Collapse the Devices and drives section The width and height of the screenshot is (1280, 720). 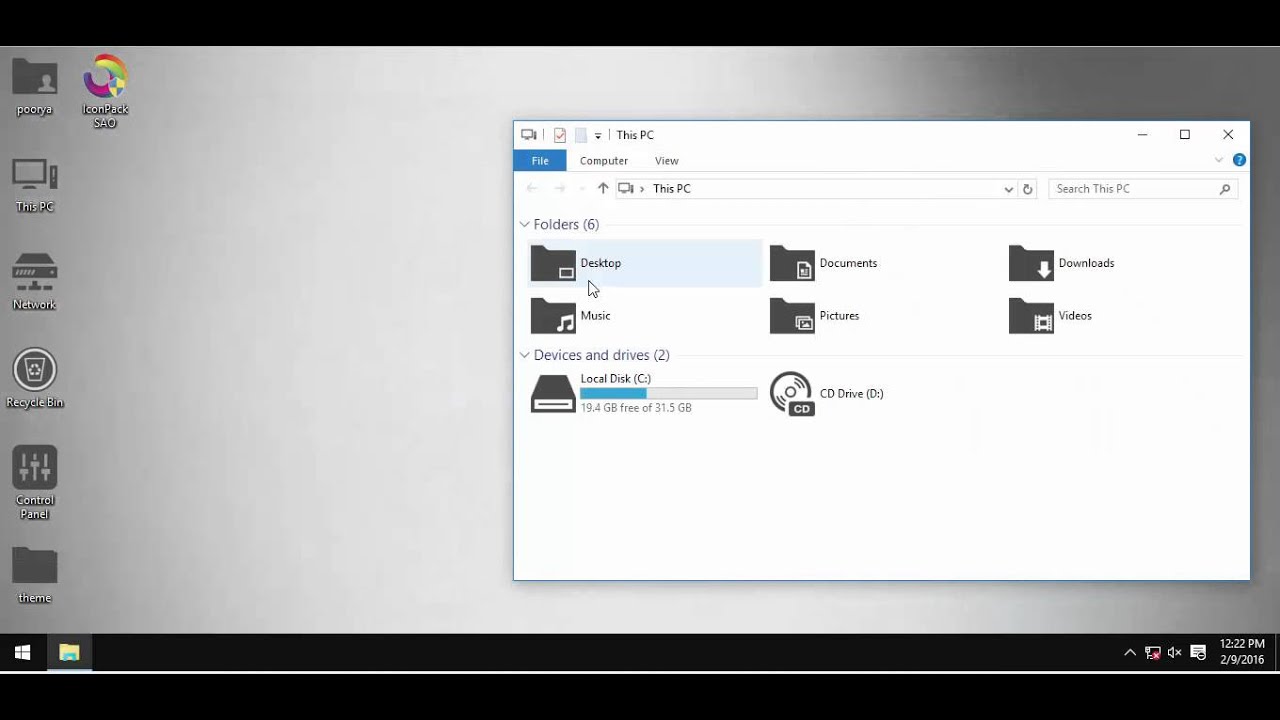(524, 355)
